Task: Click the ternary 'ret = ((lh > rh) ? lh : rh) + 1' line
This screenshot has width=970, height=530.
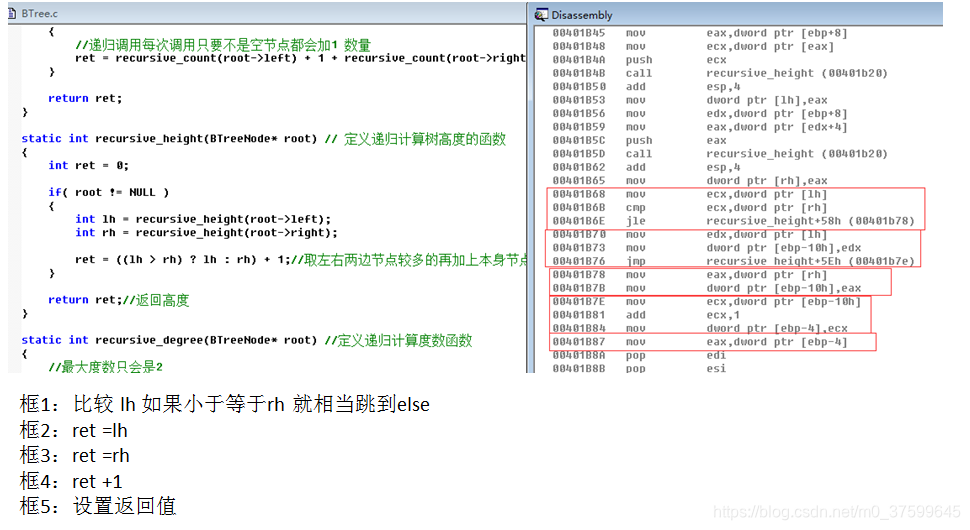Action: tap(301, 260)
